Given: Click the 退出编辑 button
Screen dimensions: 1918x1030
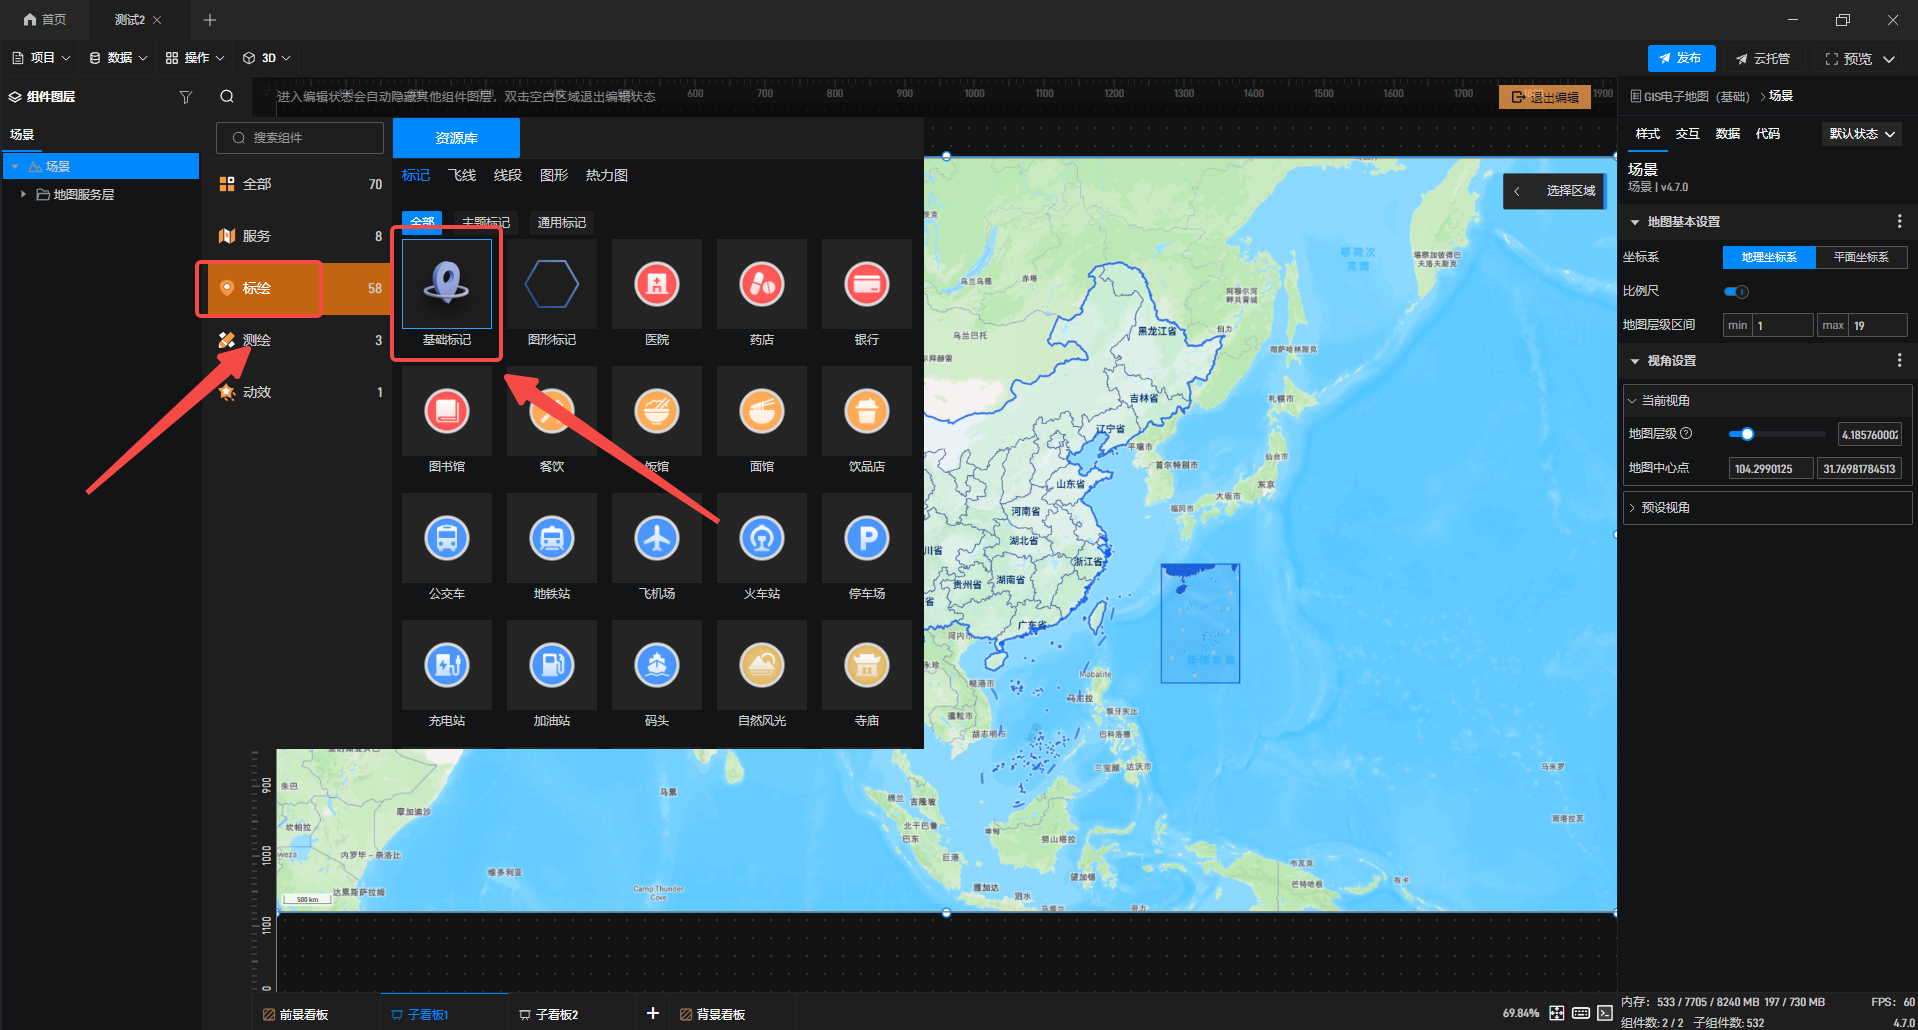Looking at the screenshot, I should (x=1544, y=97).
